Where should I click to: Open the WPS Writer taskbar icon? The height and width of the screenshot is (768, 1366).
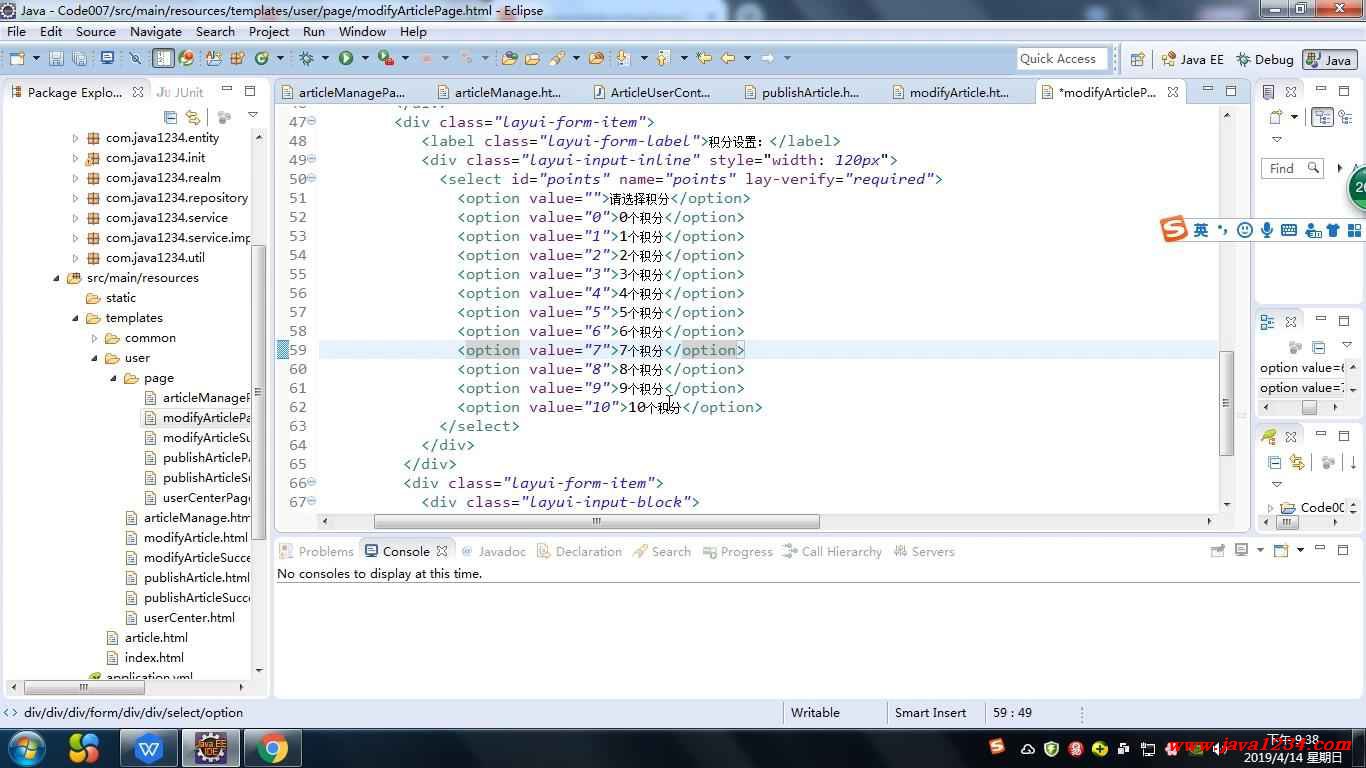pos(148,748)
